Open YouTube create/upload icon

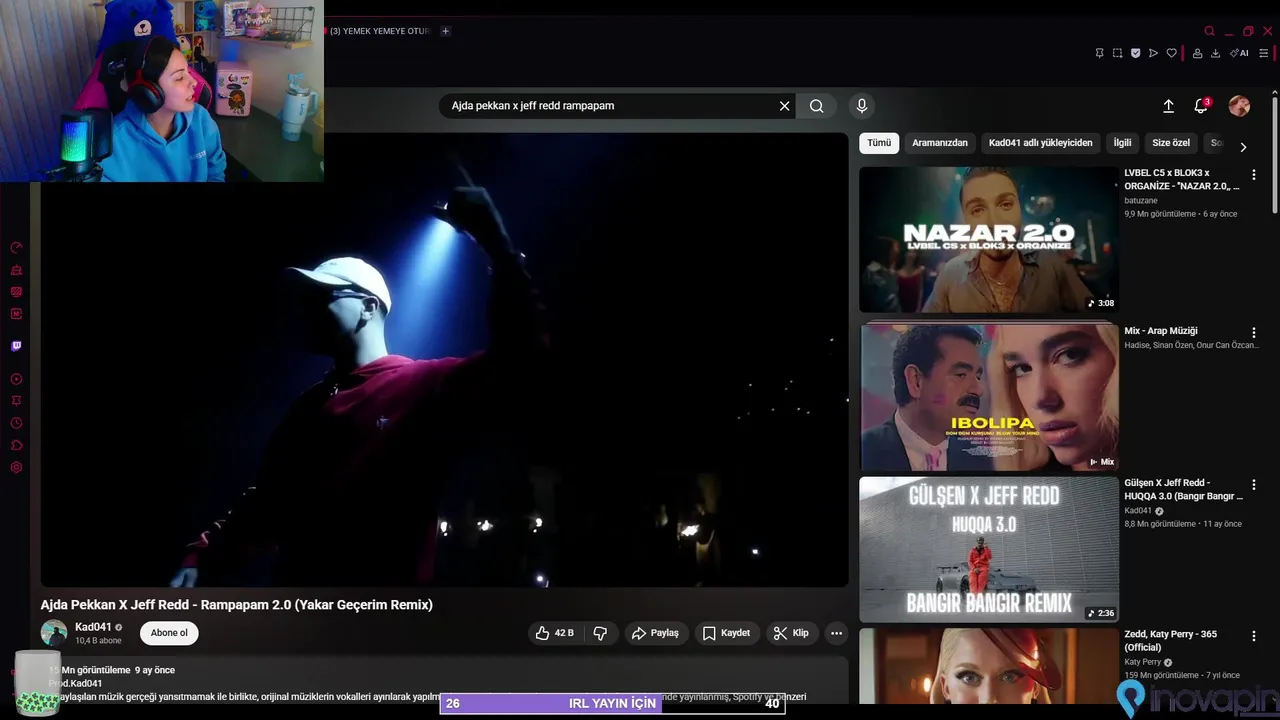coord(1168,106)
